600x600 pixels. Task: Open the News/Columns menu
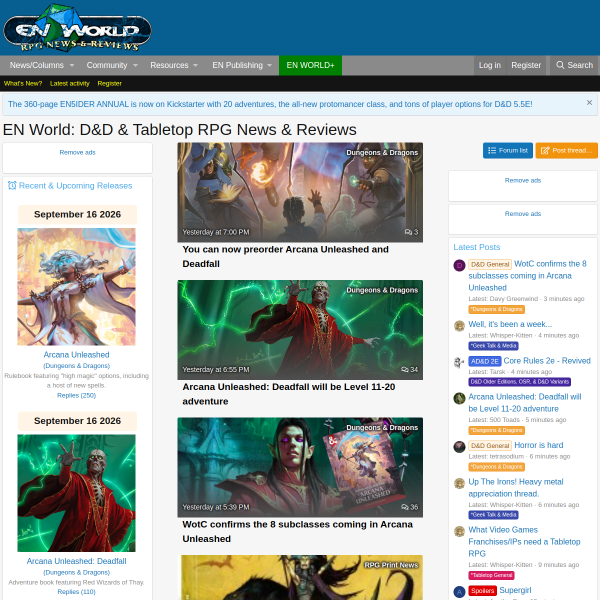coord(37,65)
